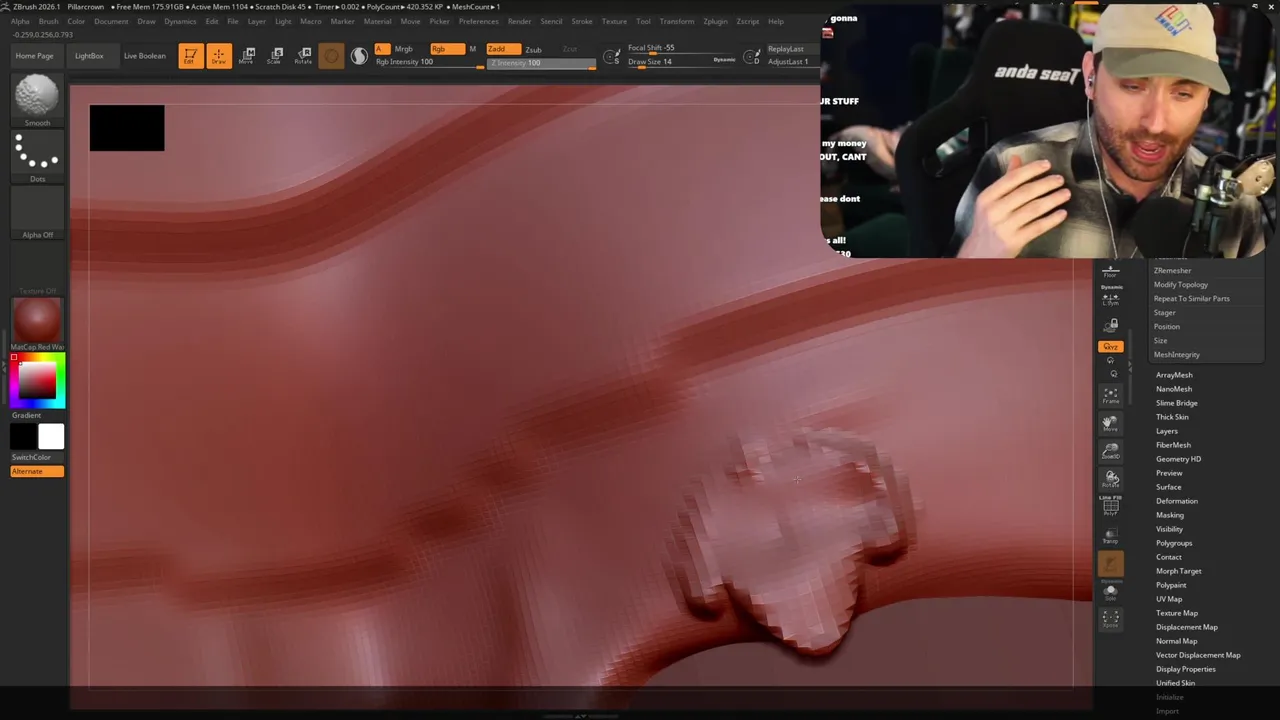Adjust the Rgb Intensity slider

(428, 62)
